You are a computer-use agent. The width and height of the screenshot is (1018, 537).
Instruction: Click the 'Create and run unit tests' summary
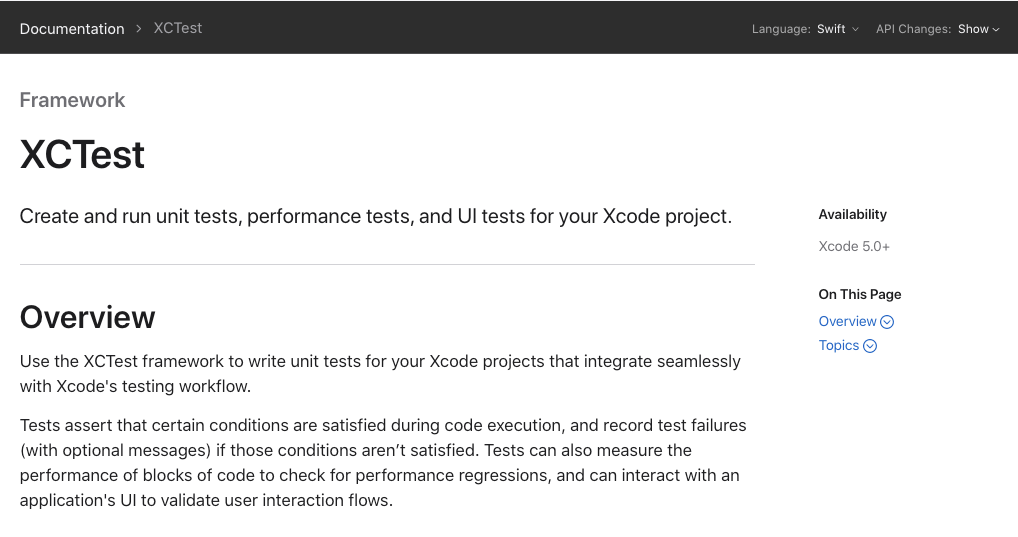click(x=376, y=216)
